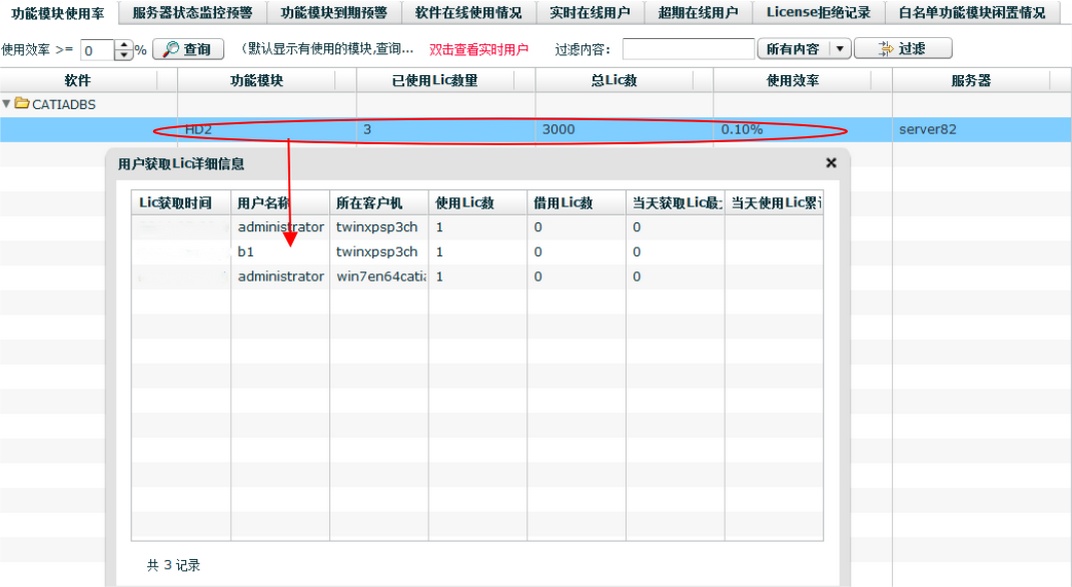Collapse the CATIADBS tree node arrow

7,103
